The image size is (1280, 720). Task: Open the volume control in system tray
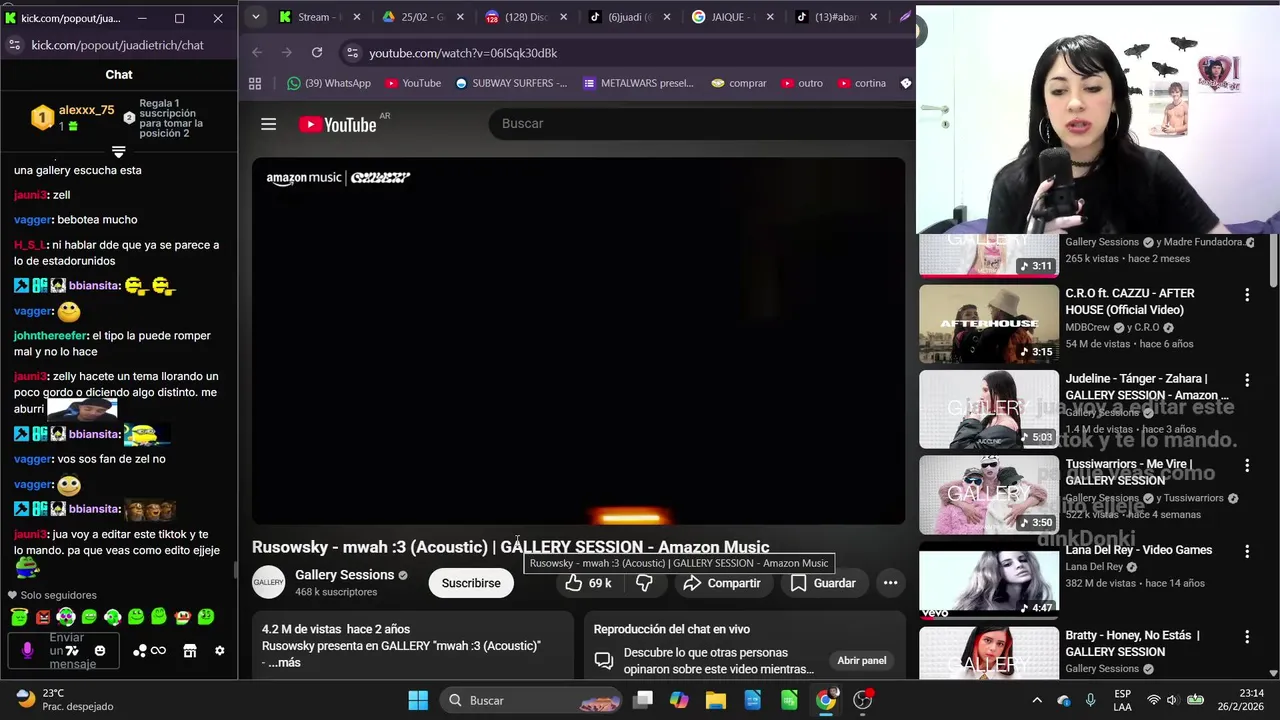pyautogui.click(x=1174, y=700)
